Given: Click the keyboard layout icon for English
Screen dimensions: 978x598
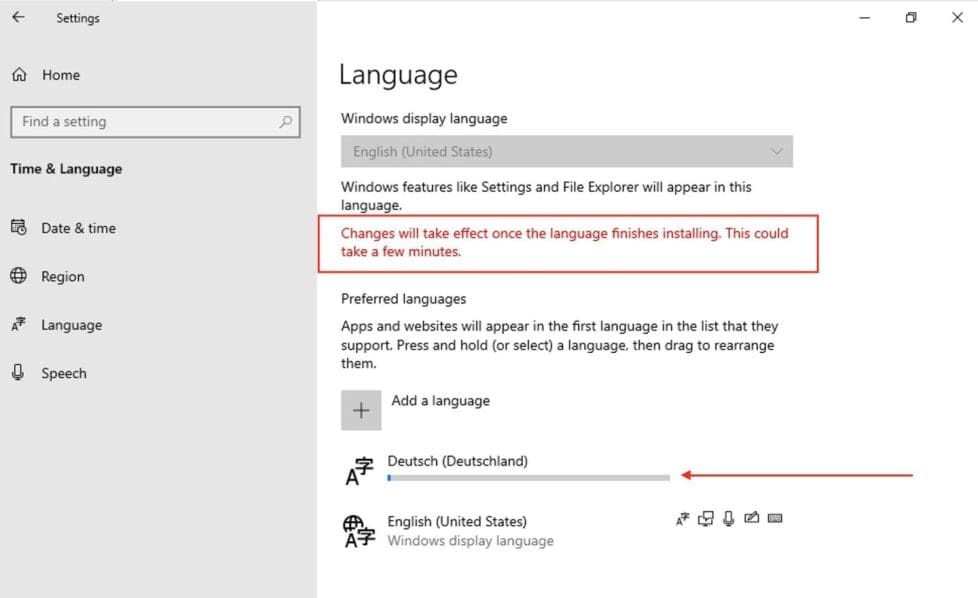Looking at the screenshot, I should coord(775,518).
